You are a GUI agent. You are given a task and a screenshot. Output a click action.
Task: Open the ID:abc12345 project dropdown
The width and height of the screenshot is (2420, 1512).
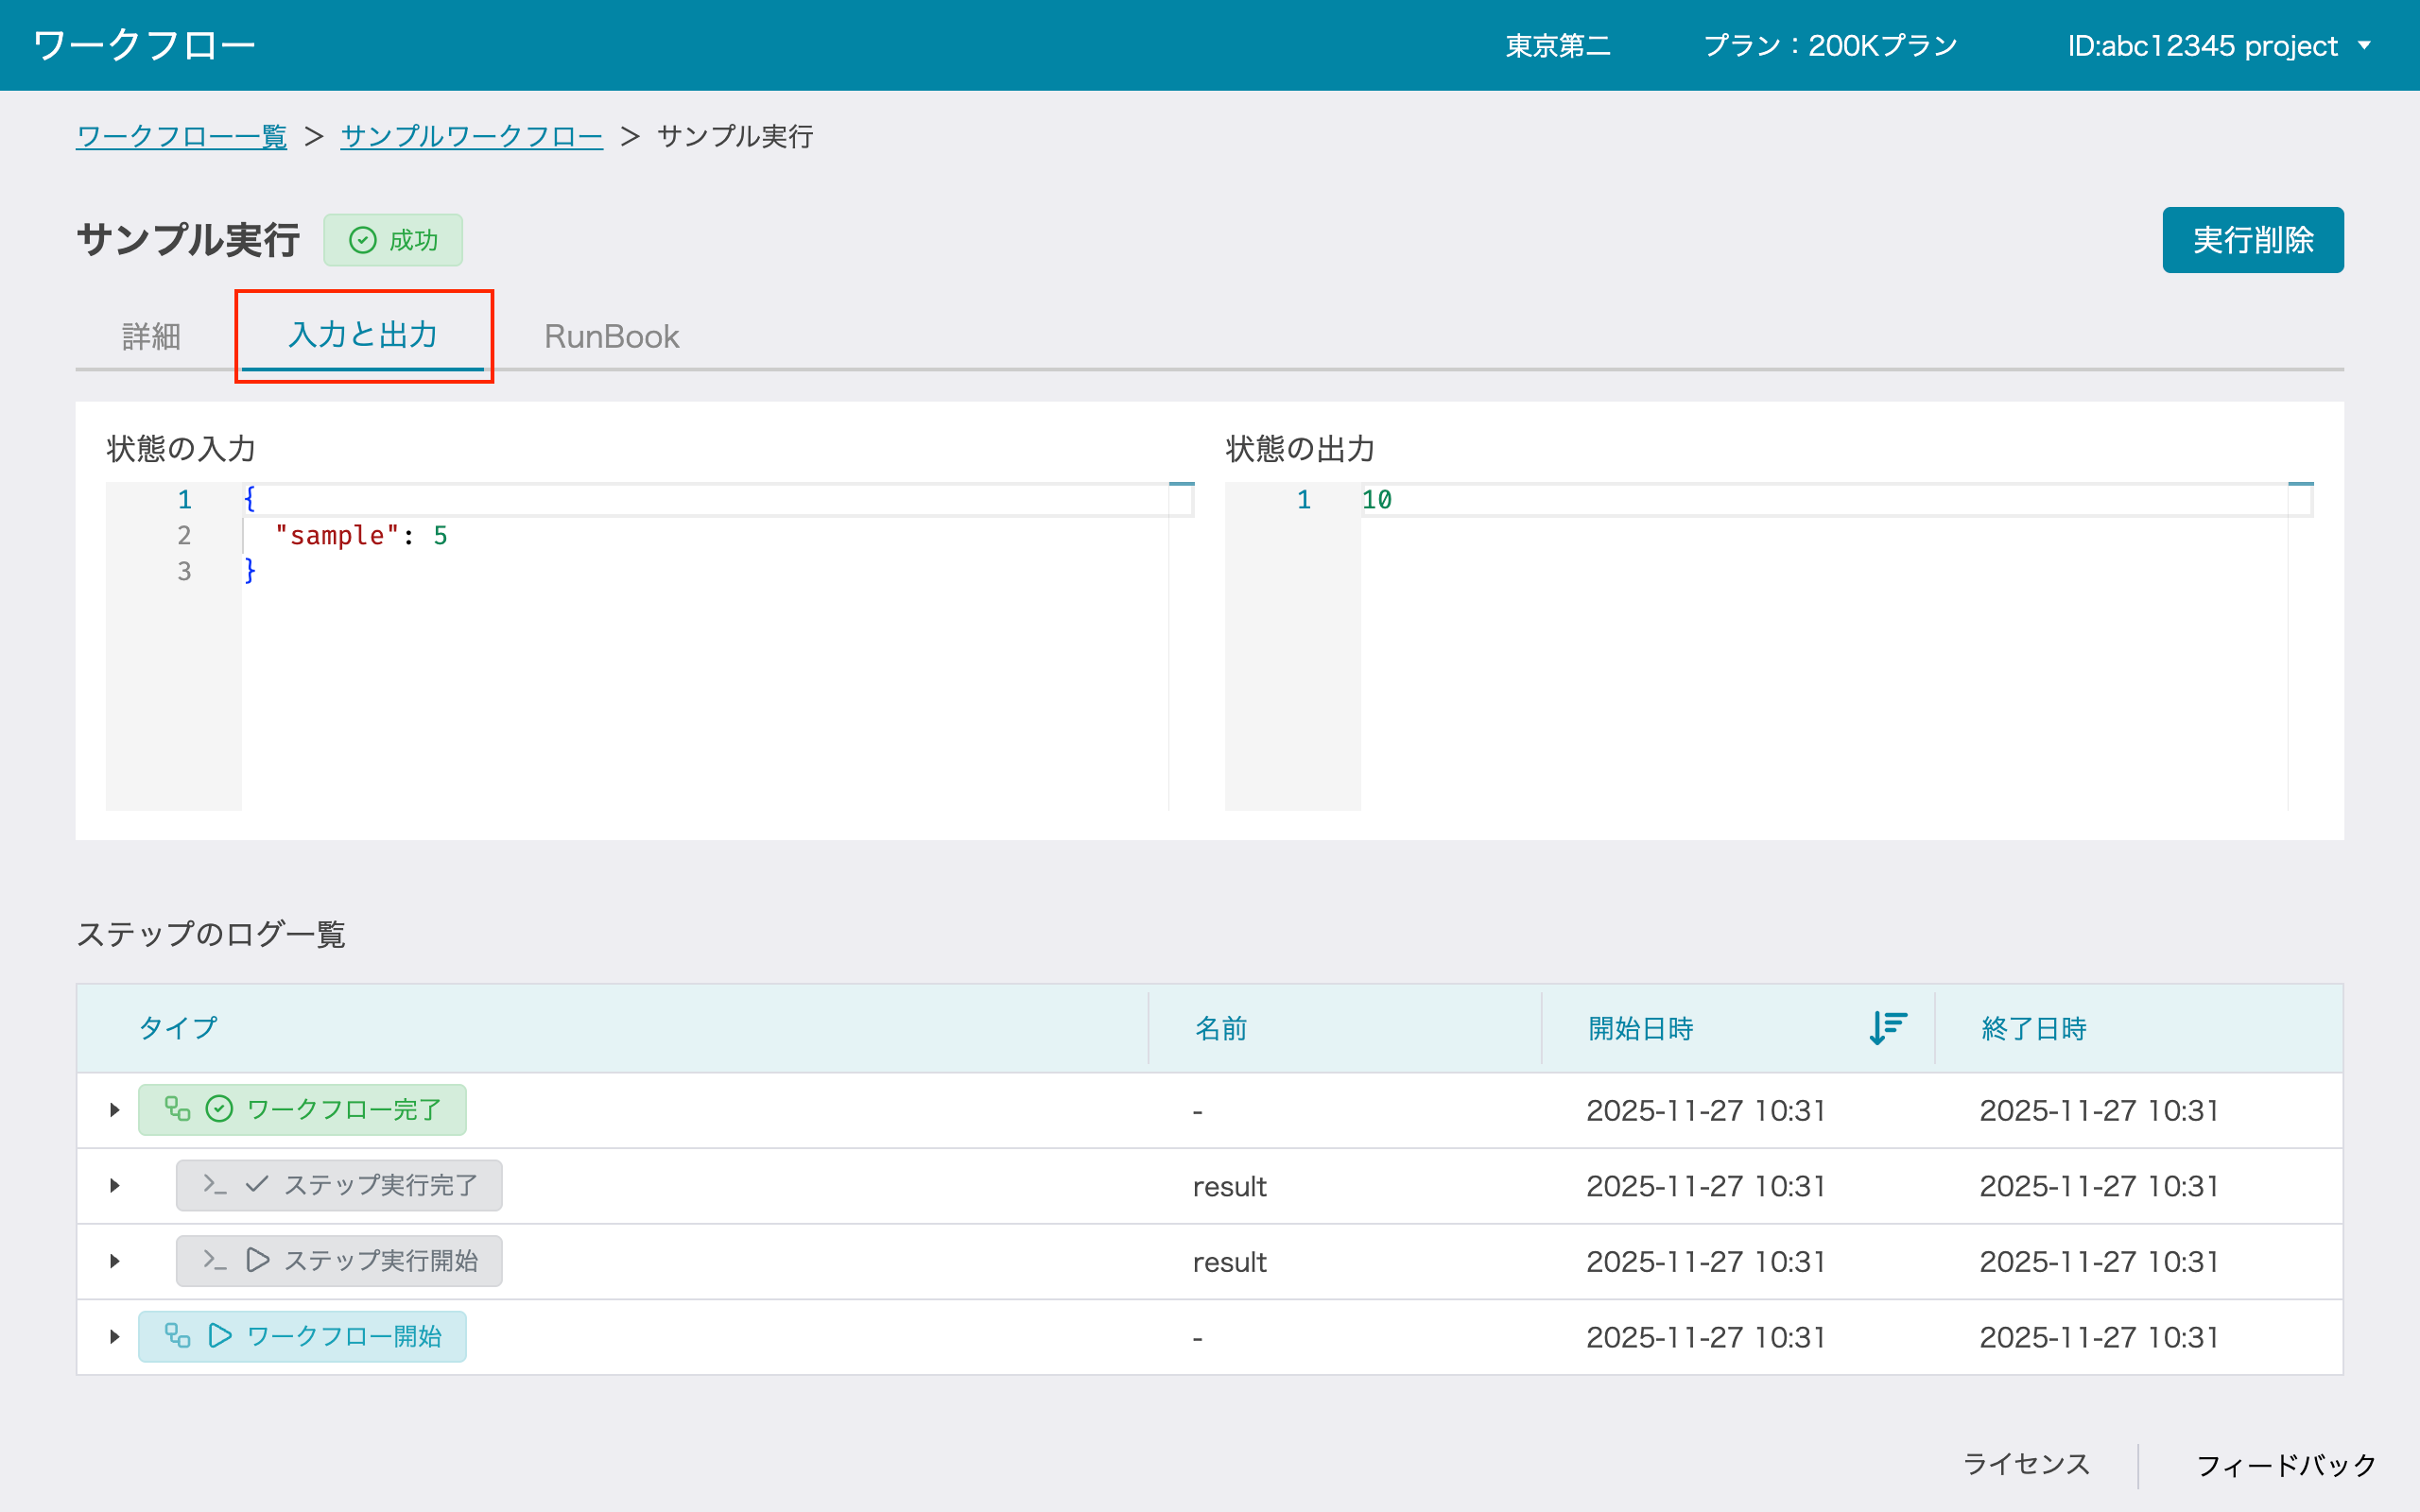(x=2218, y=46)
